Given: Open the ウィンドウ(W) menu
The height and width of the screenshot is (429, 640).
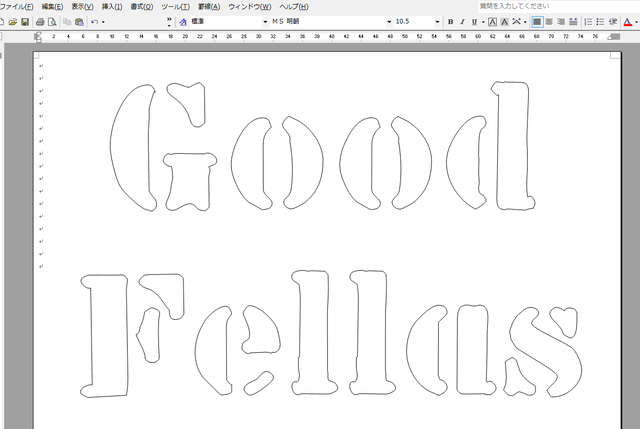Looking at the screenshot, I should tap(250, 7).
